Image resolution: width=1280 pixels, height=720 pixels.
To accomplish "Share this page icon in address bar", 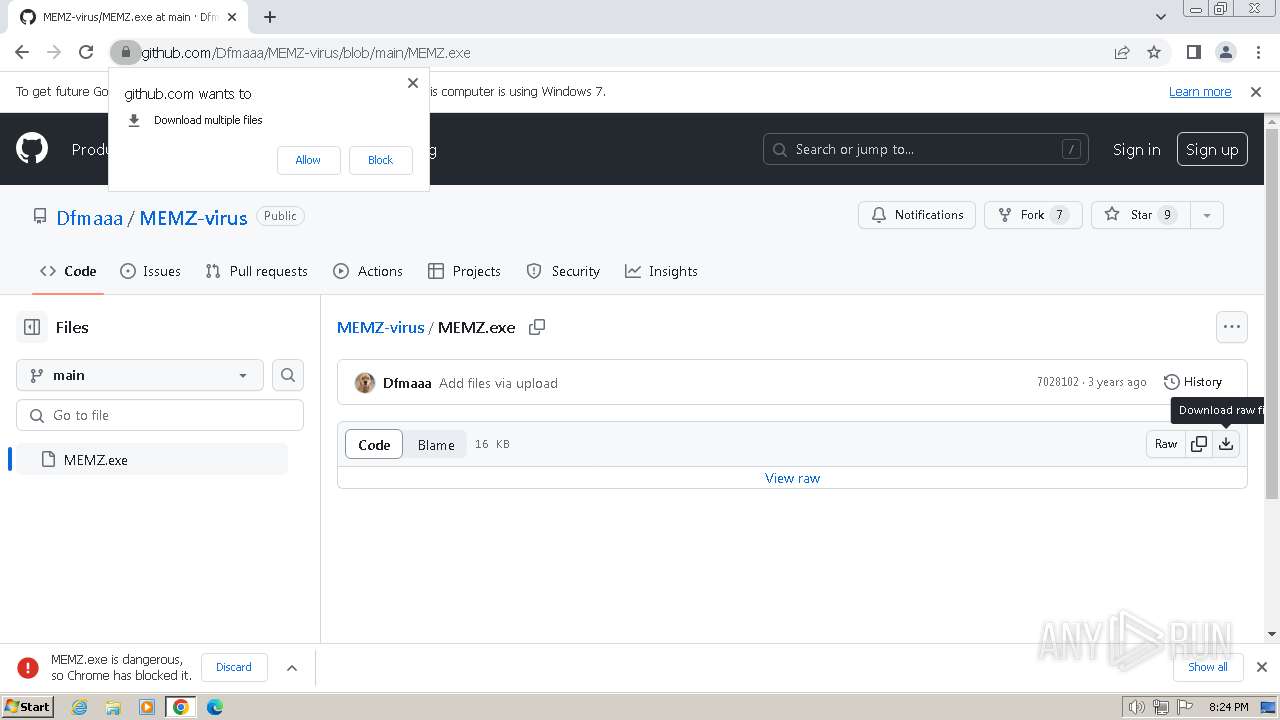I will (x=1122, y=52).
